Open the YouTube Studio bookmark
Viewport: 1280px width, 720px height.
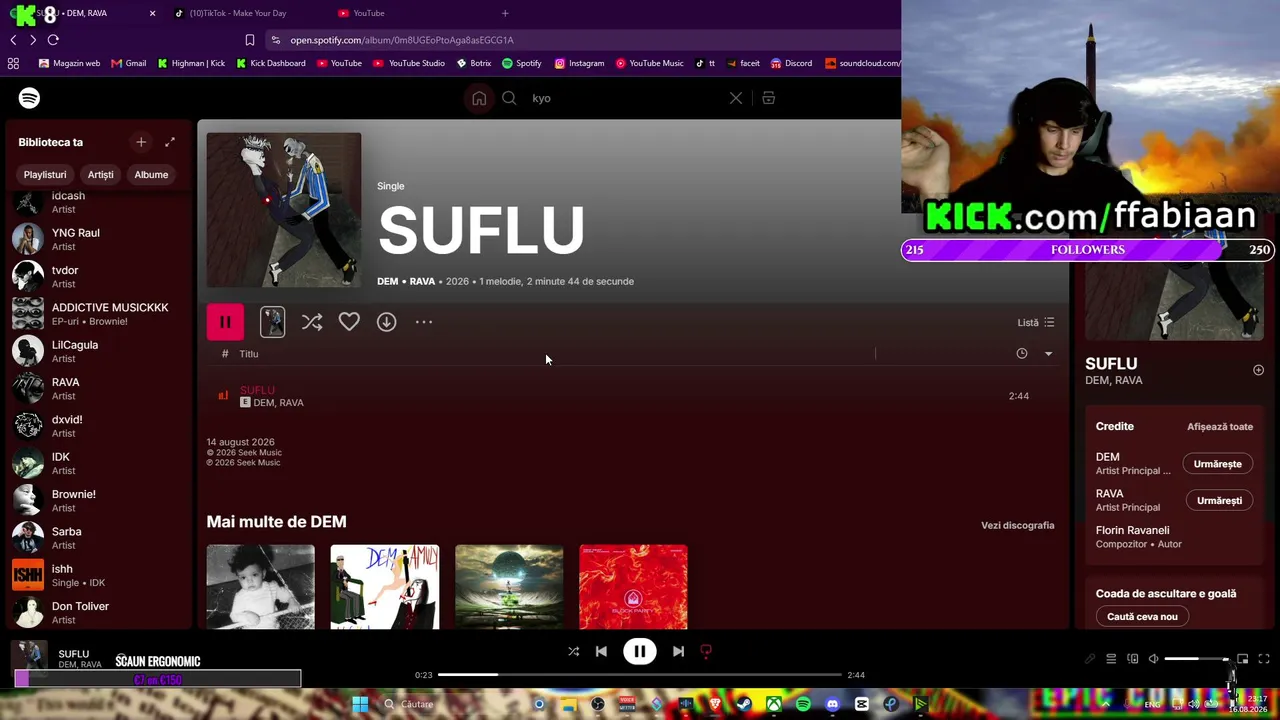tap(409, 63)
